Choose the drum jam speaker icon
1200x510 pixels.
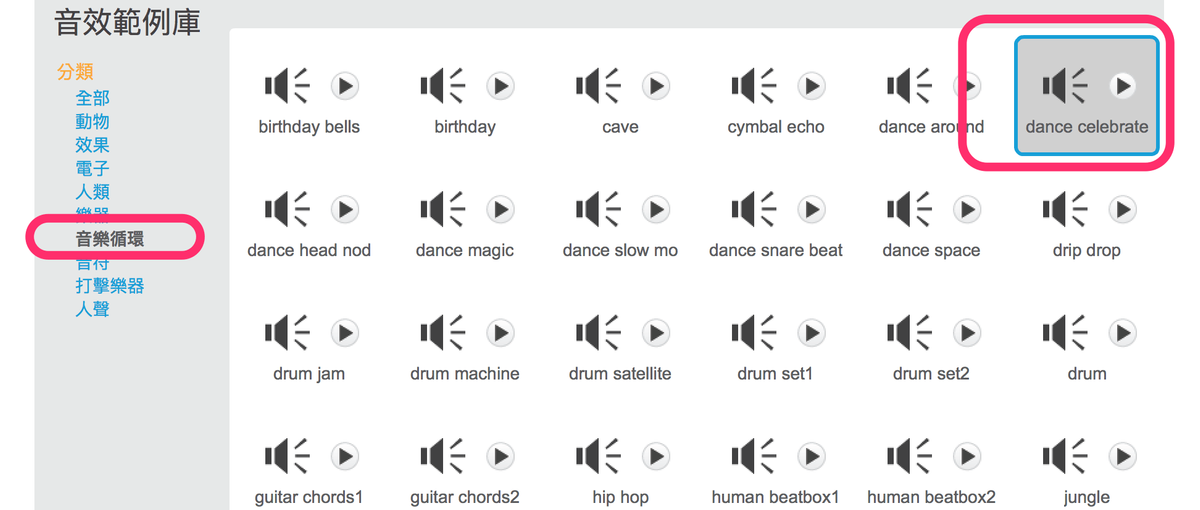pyautogui.click(x=287, y=333)
